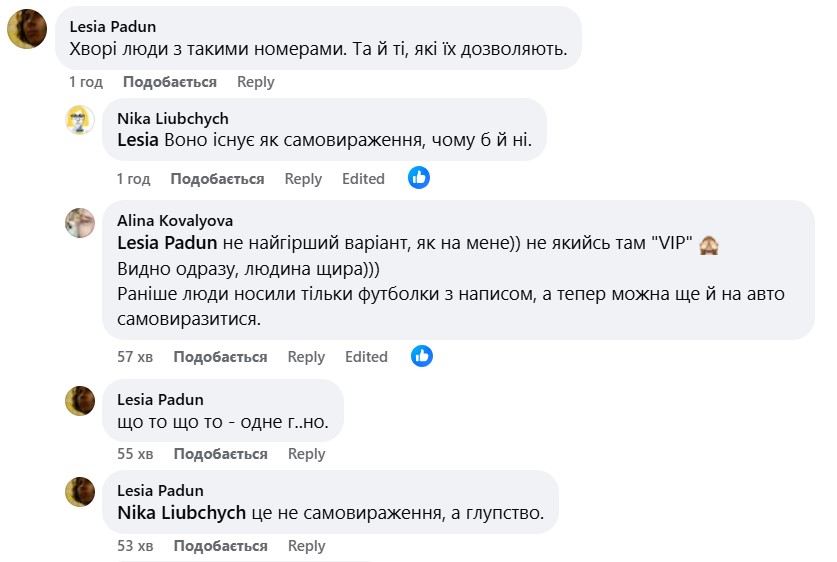
Task: Show edit history of Alina's comment
Action: point(366,357)
